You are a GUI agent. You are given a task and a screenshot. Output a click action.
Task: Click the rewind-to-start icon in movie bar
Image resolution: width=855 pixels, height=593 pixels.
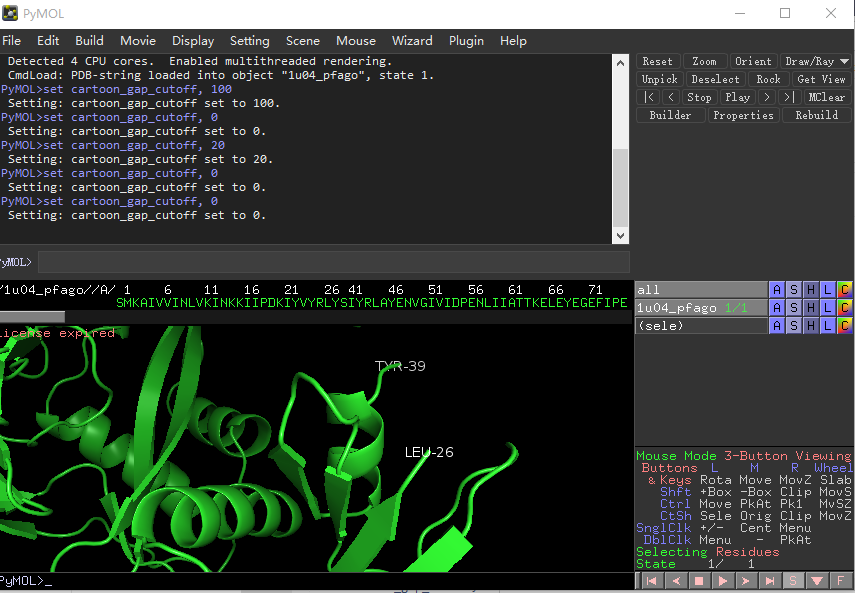tap(650, 580)
